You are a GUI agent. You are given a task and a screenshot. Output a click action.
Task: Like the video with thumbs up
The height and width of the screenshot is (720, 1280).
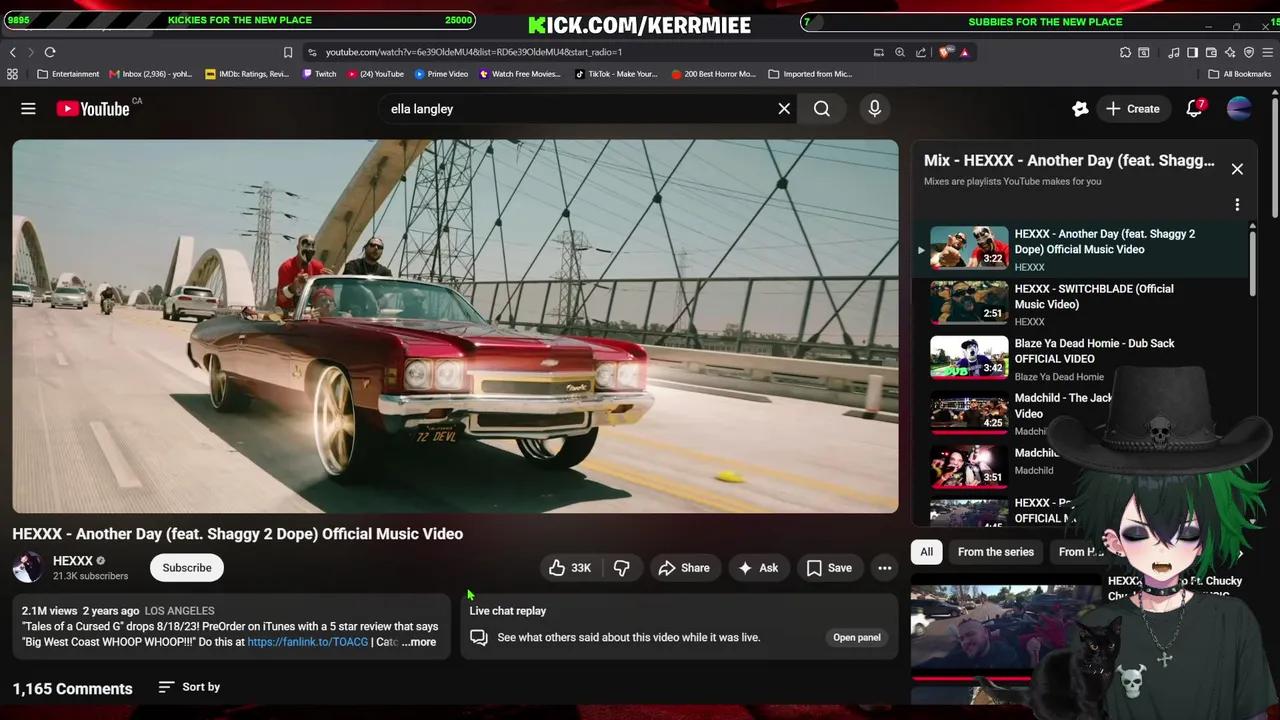click(x=570, y=568)
